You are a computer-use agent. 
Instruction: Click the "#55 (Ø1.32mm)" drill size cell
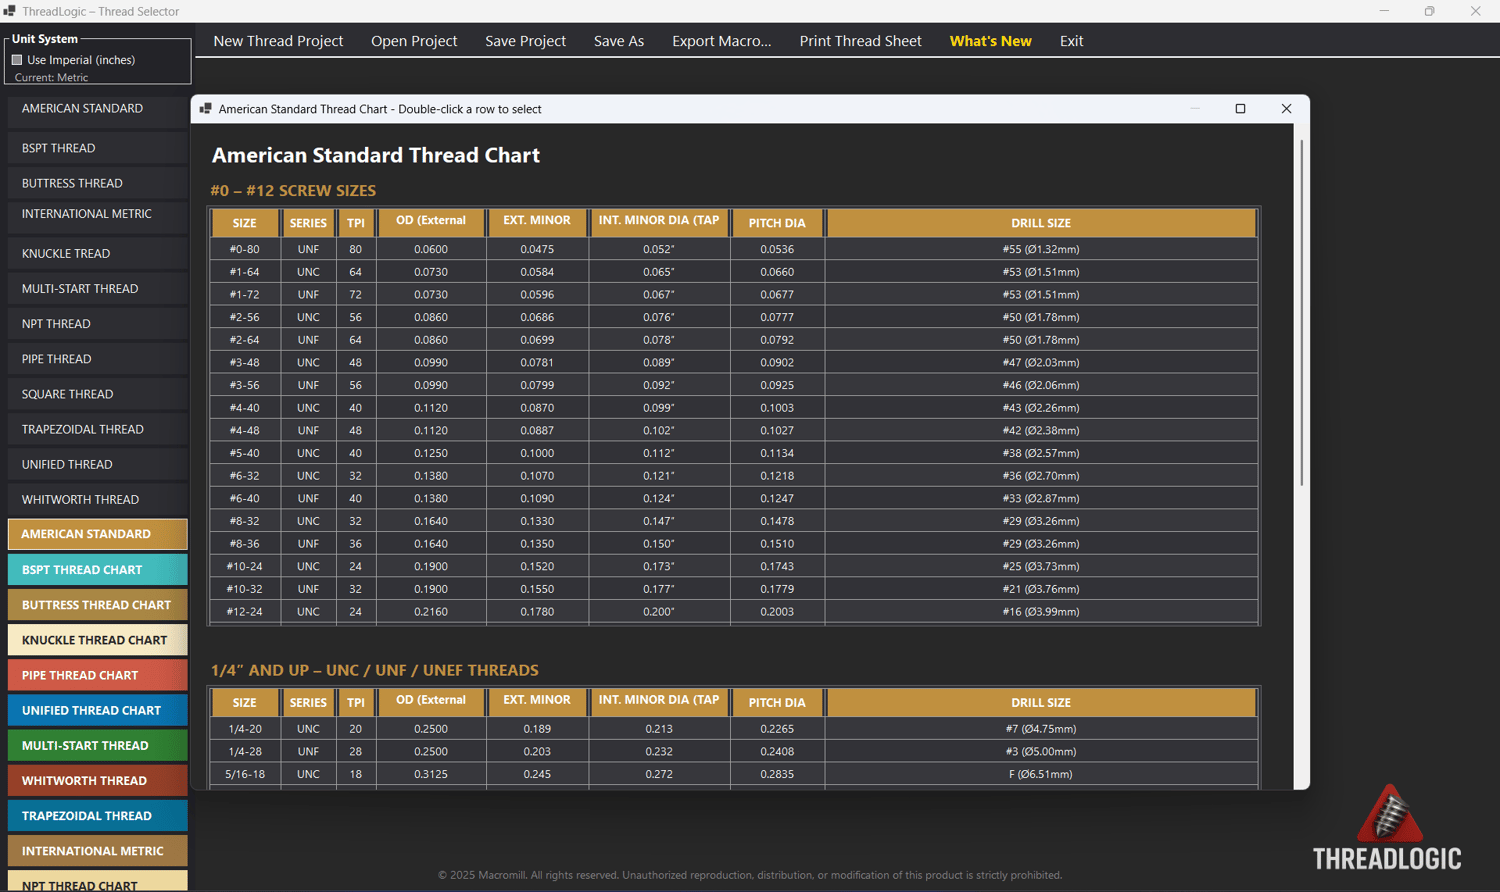[1041, 249]
